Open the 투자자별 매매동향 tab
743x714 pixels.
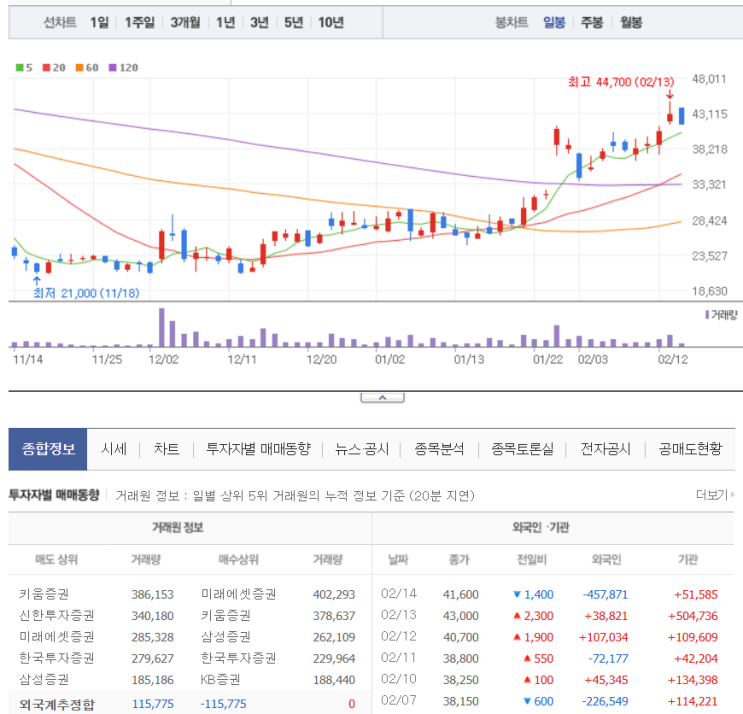pyautogui.click(x=258, y=449)
